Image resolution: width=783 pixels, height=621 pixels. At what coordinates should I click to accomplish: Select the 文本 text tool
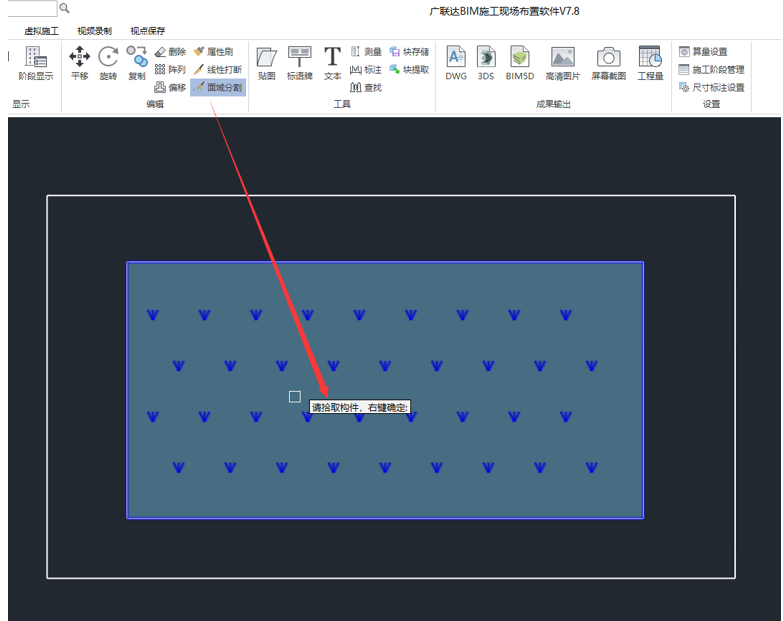pyautogui.click(x=332, y=63)
